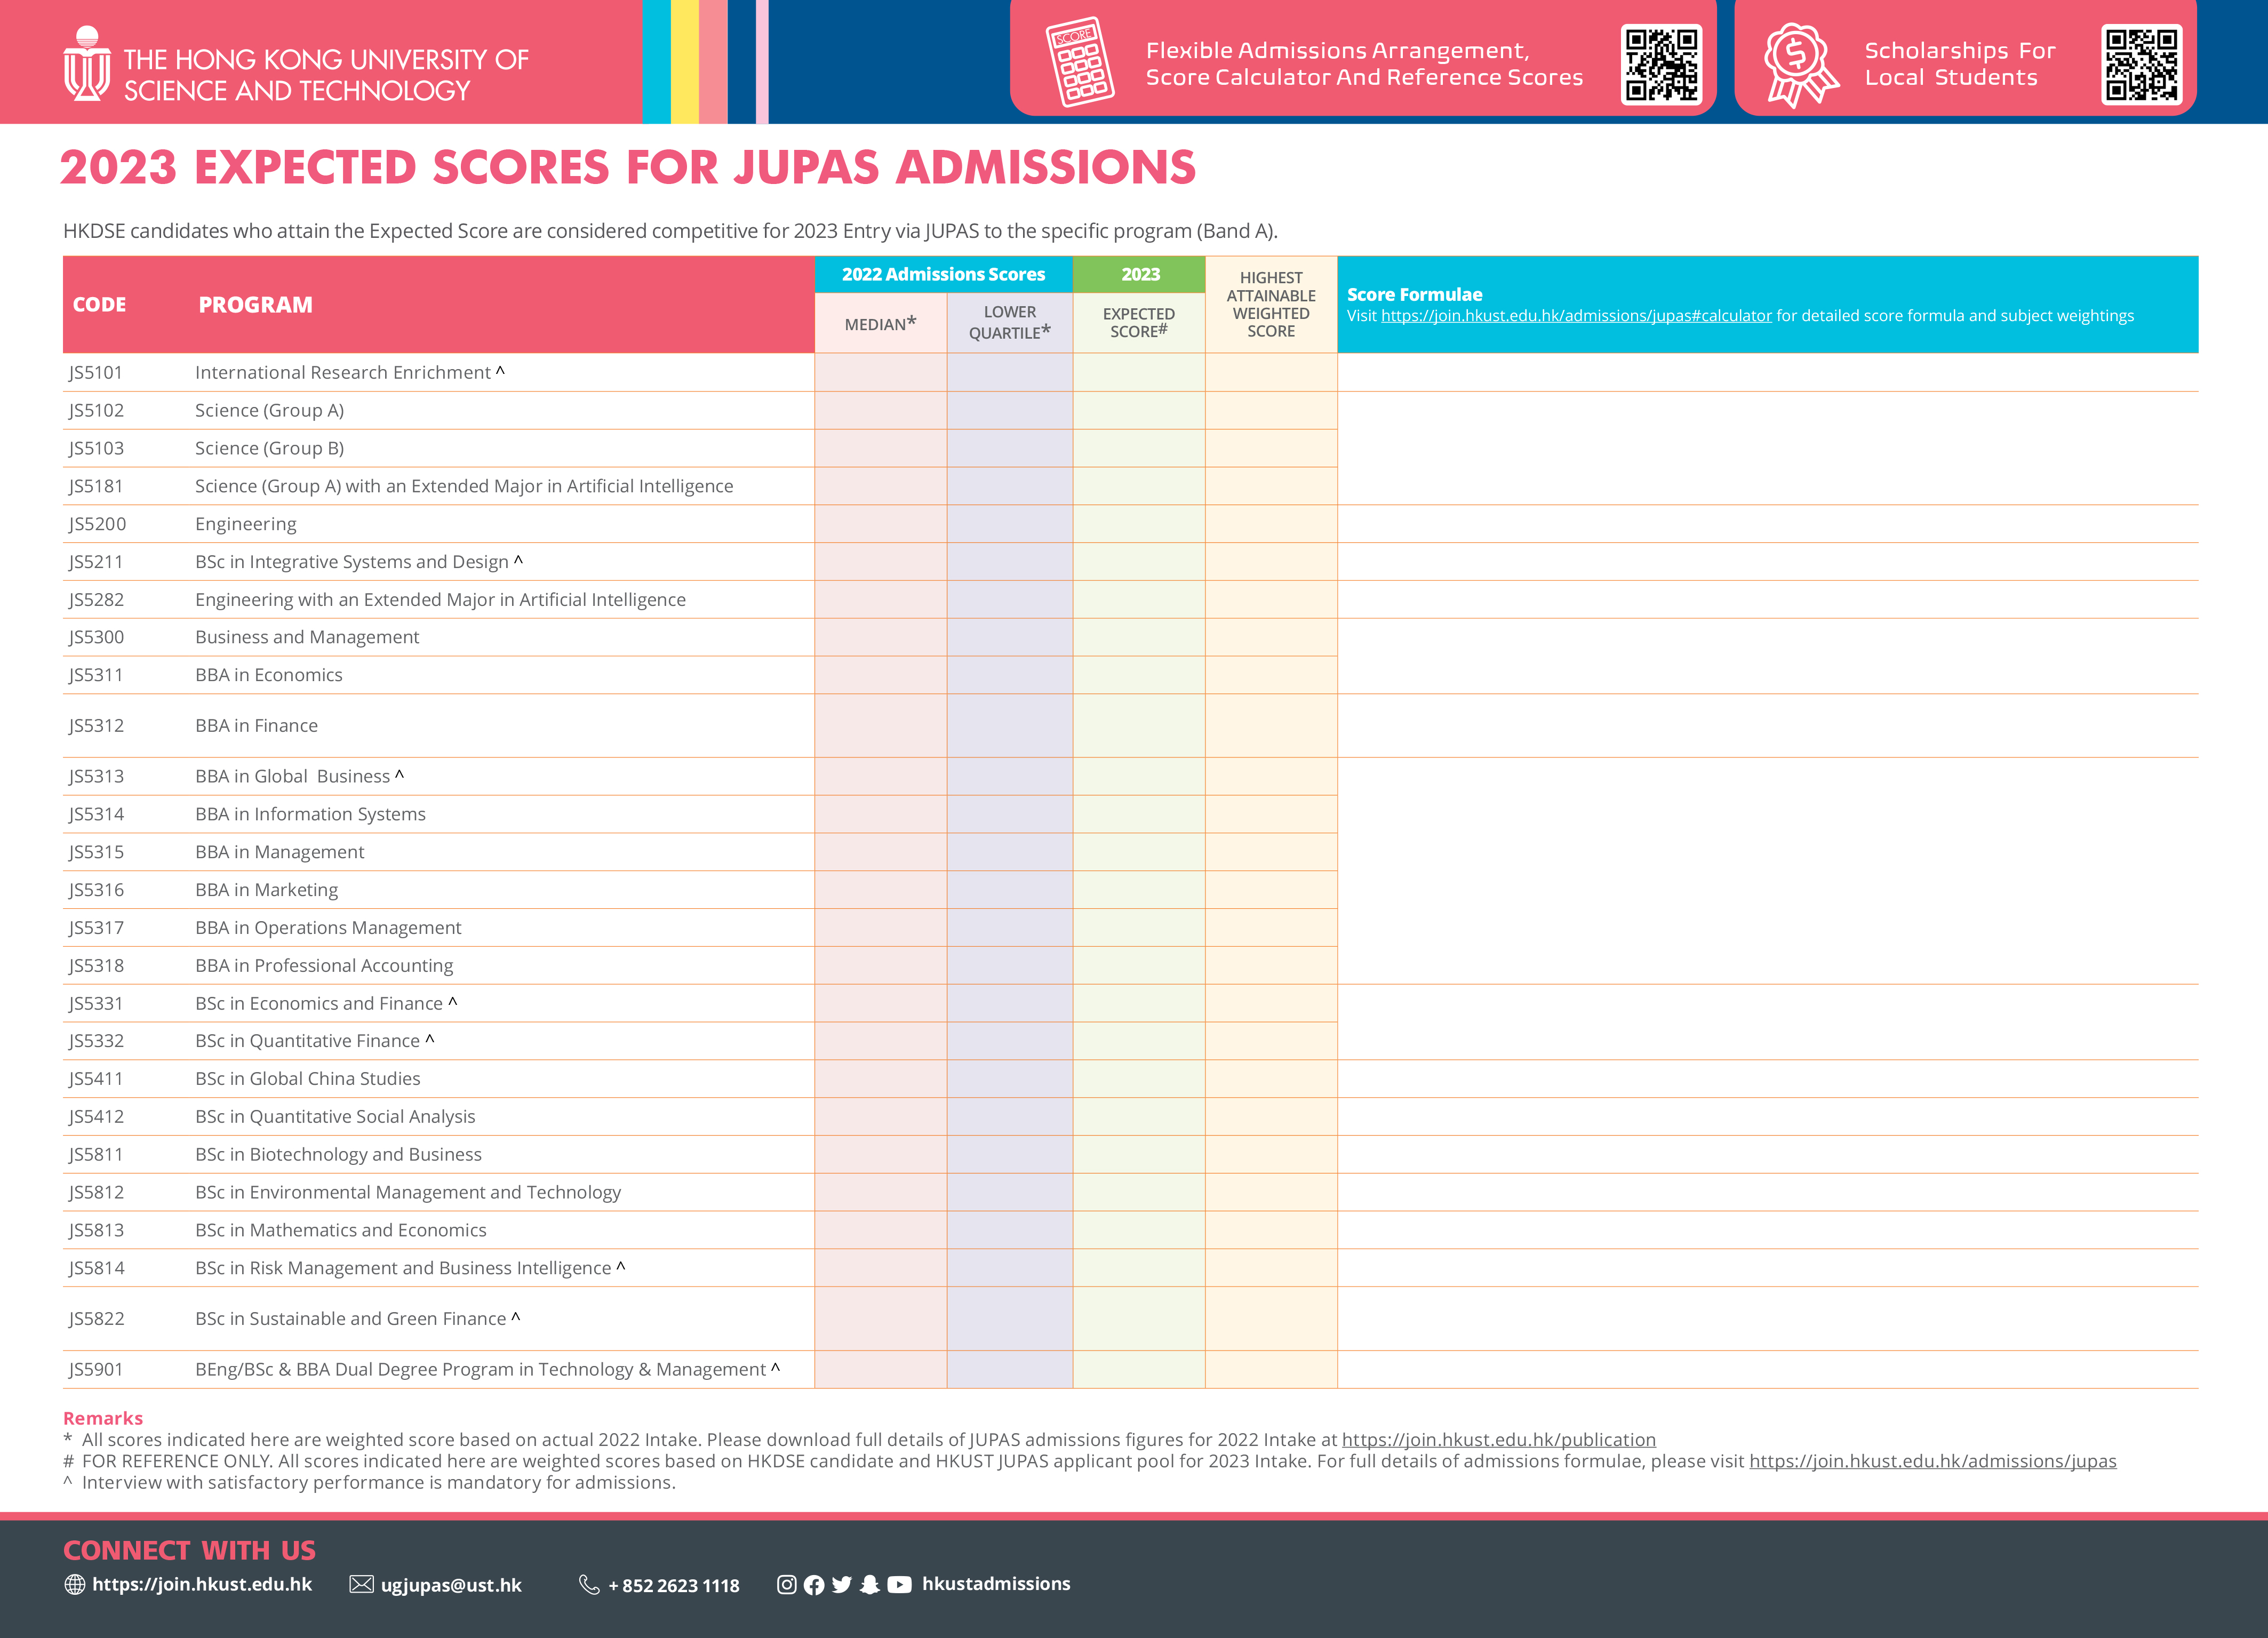Image resolution: width=2268 pixels, height=1638 pixels.
Task: Open the Facebook icon in footer
Action: pyautogui.click(x=814, y=1584)
